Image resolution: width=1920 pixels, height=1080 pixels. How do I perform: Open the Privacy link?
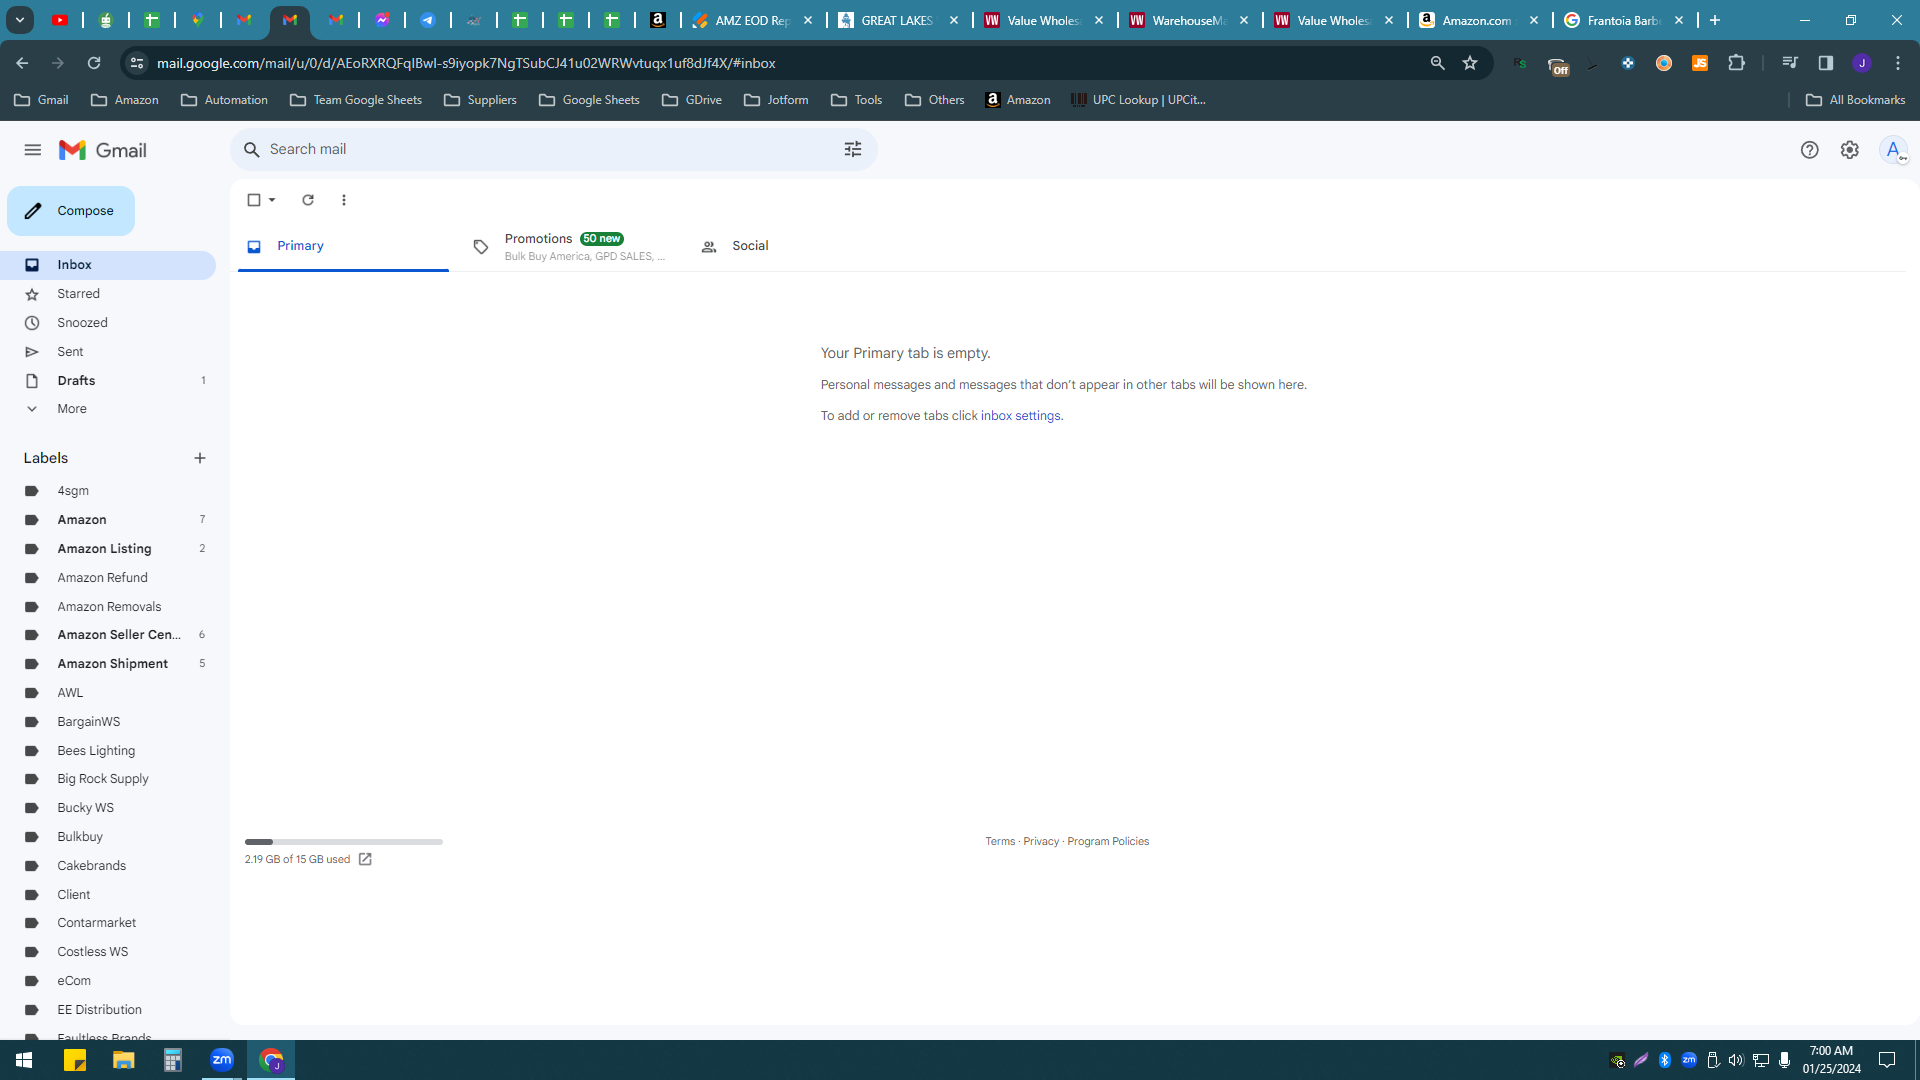(x=1041, y=842)
